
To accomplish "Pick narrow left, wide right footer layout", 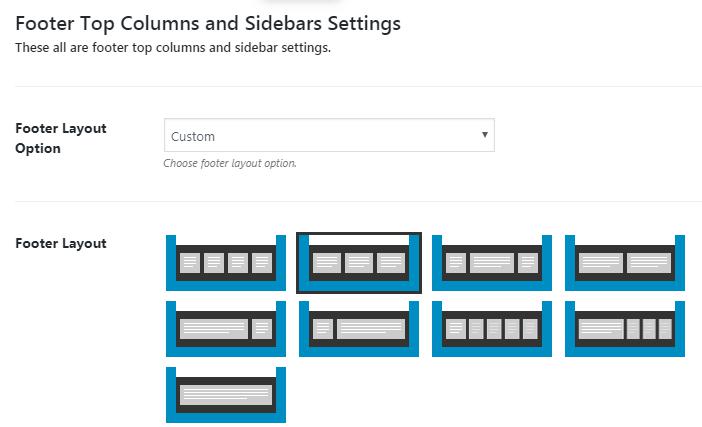I will tap(359, 329).
